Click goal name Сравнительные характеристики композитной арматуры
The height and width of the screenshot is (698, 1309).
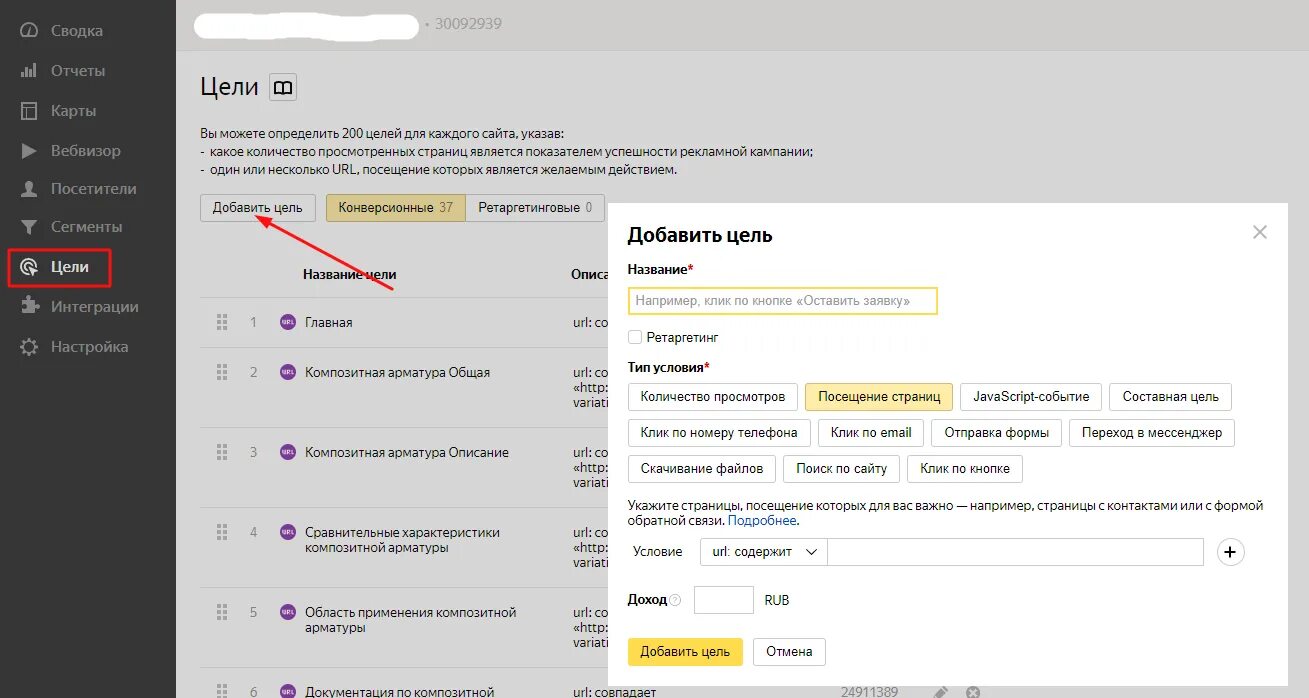coord(402,540)
